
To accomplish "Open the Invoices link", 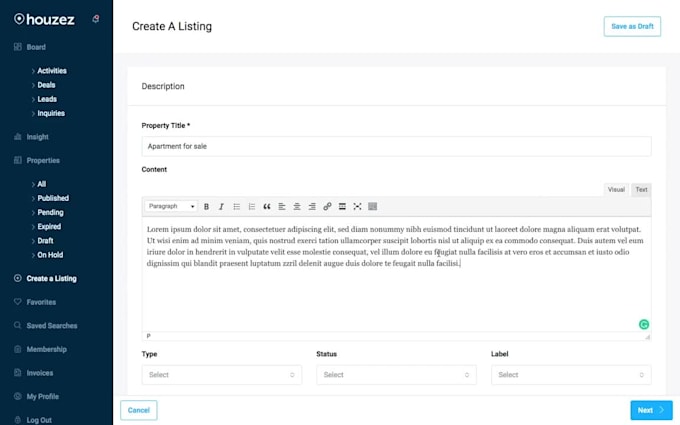I will click(x=39, y=373).
